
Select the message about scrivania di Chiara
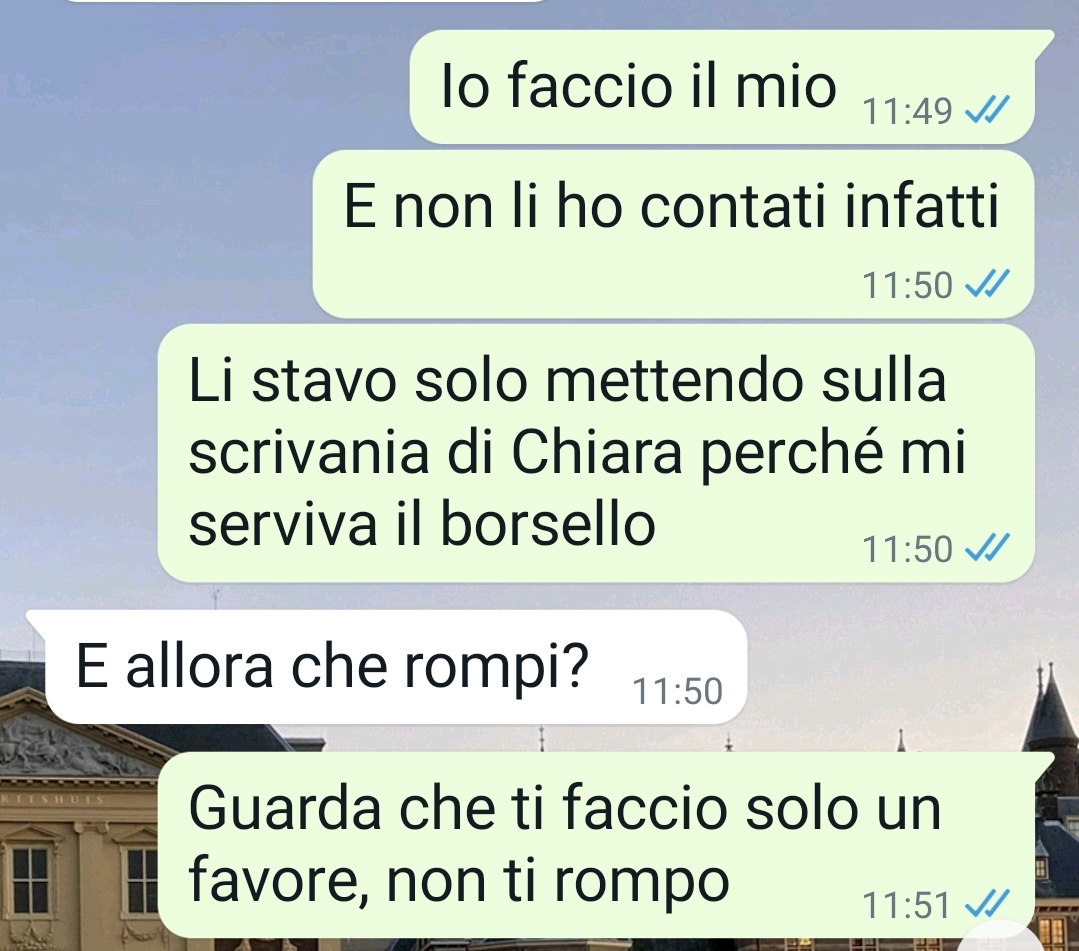coord(596,453)
